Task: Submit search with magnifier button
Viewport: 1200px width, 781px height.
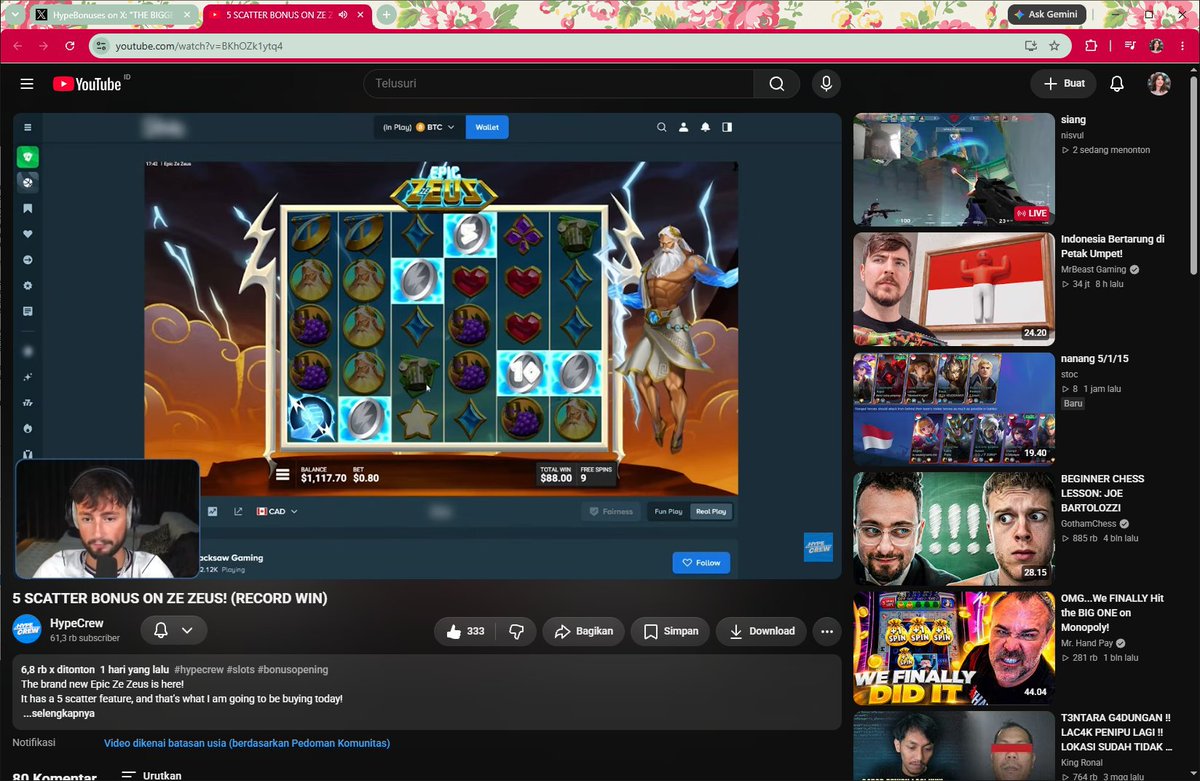Action: coord(777,84)
